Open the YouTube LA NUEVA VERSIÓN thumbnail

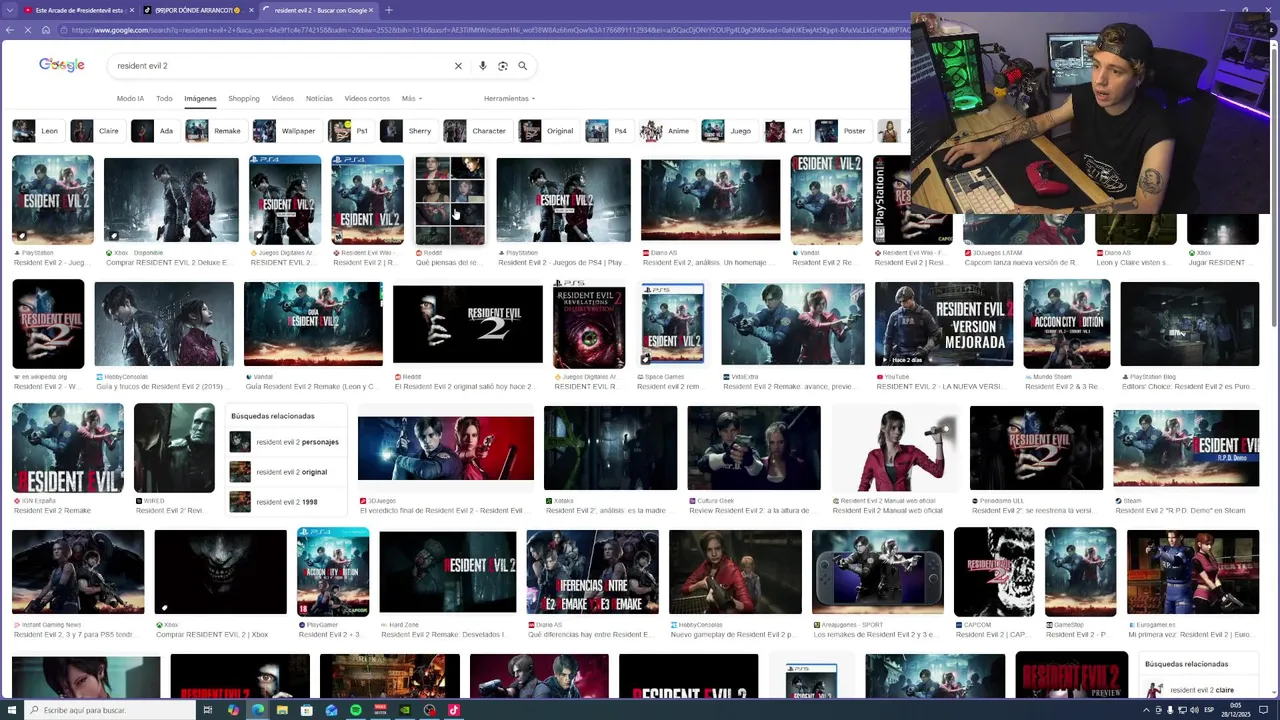tap(944, 324)
